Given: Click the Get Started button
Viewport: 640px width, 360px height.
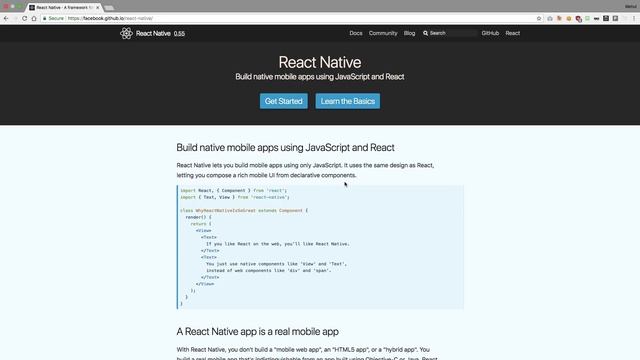Looking at the screenshot, I should 284,101.
